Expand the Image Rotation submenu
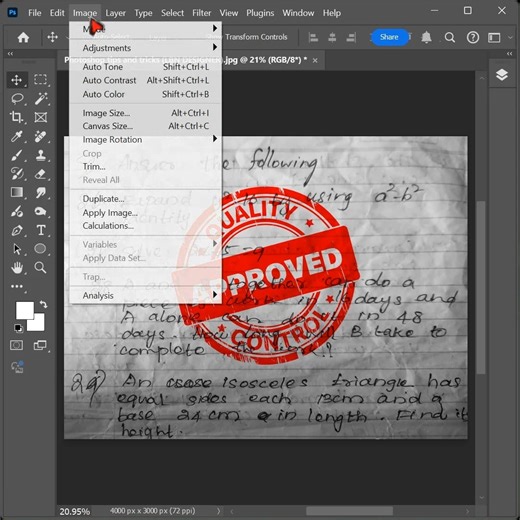 pyautogui.click(x=145, y=139)
